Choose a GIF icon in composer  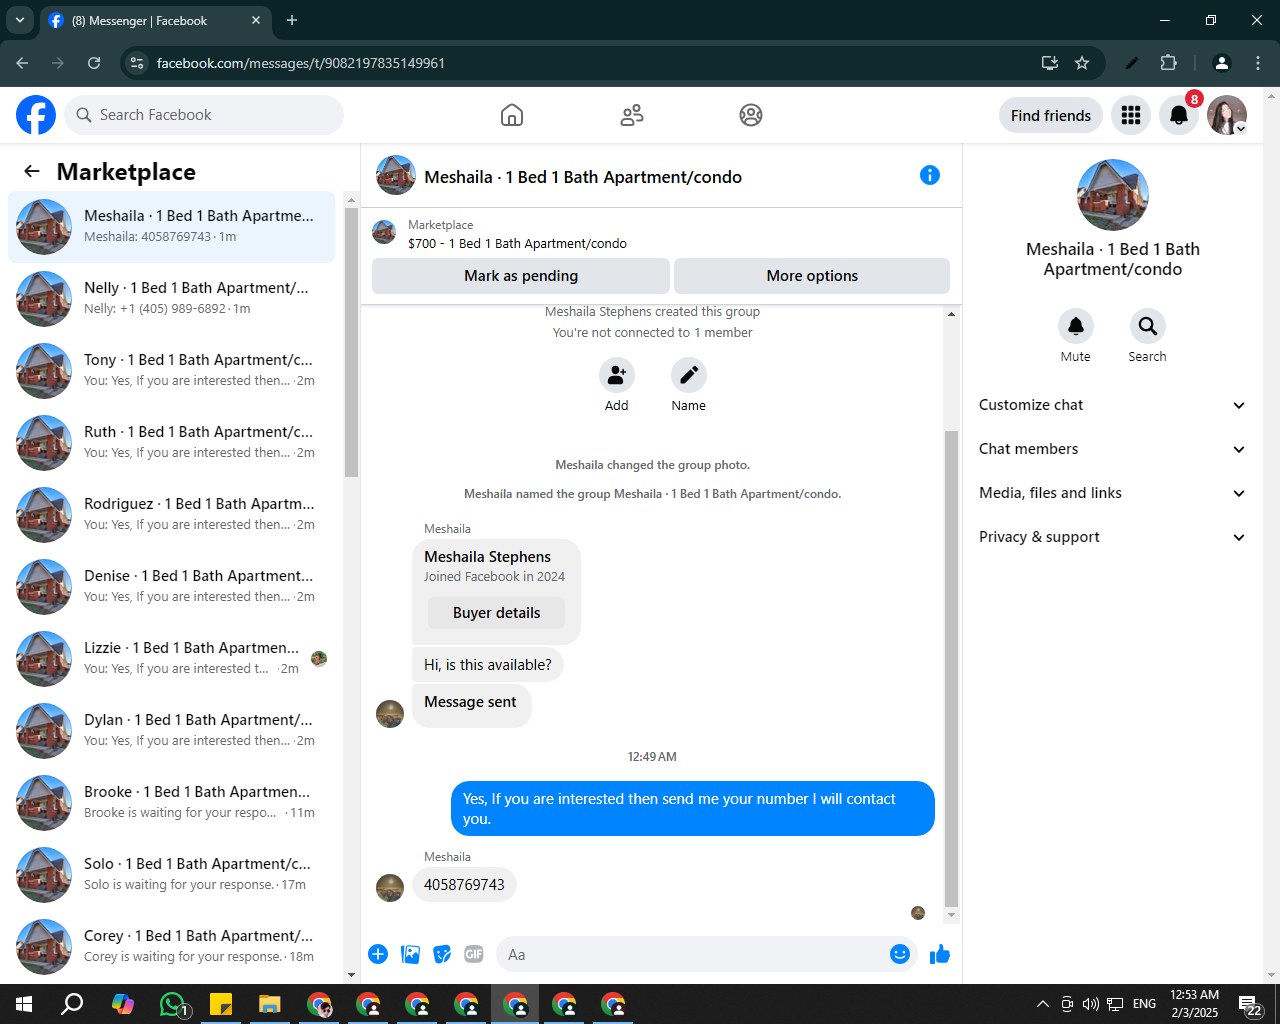click(x=474, y=954)
